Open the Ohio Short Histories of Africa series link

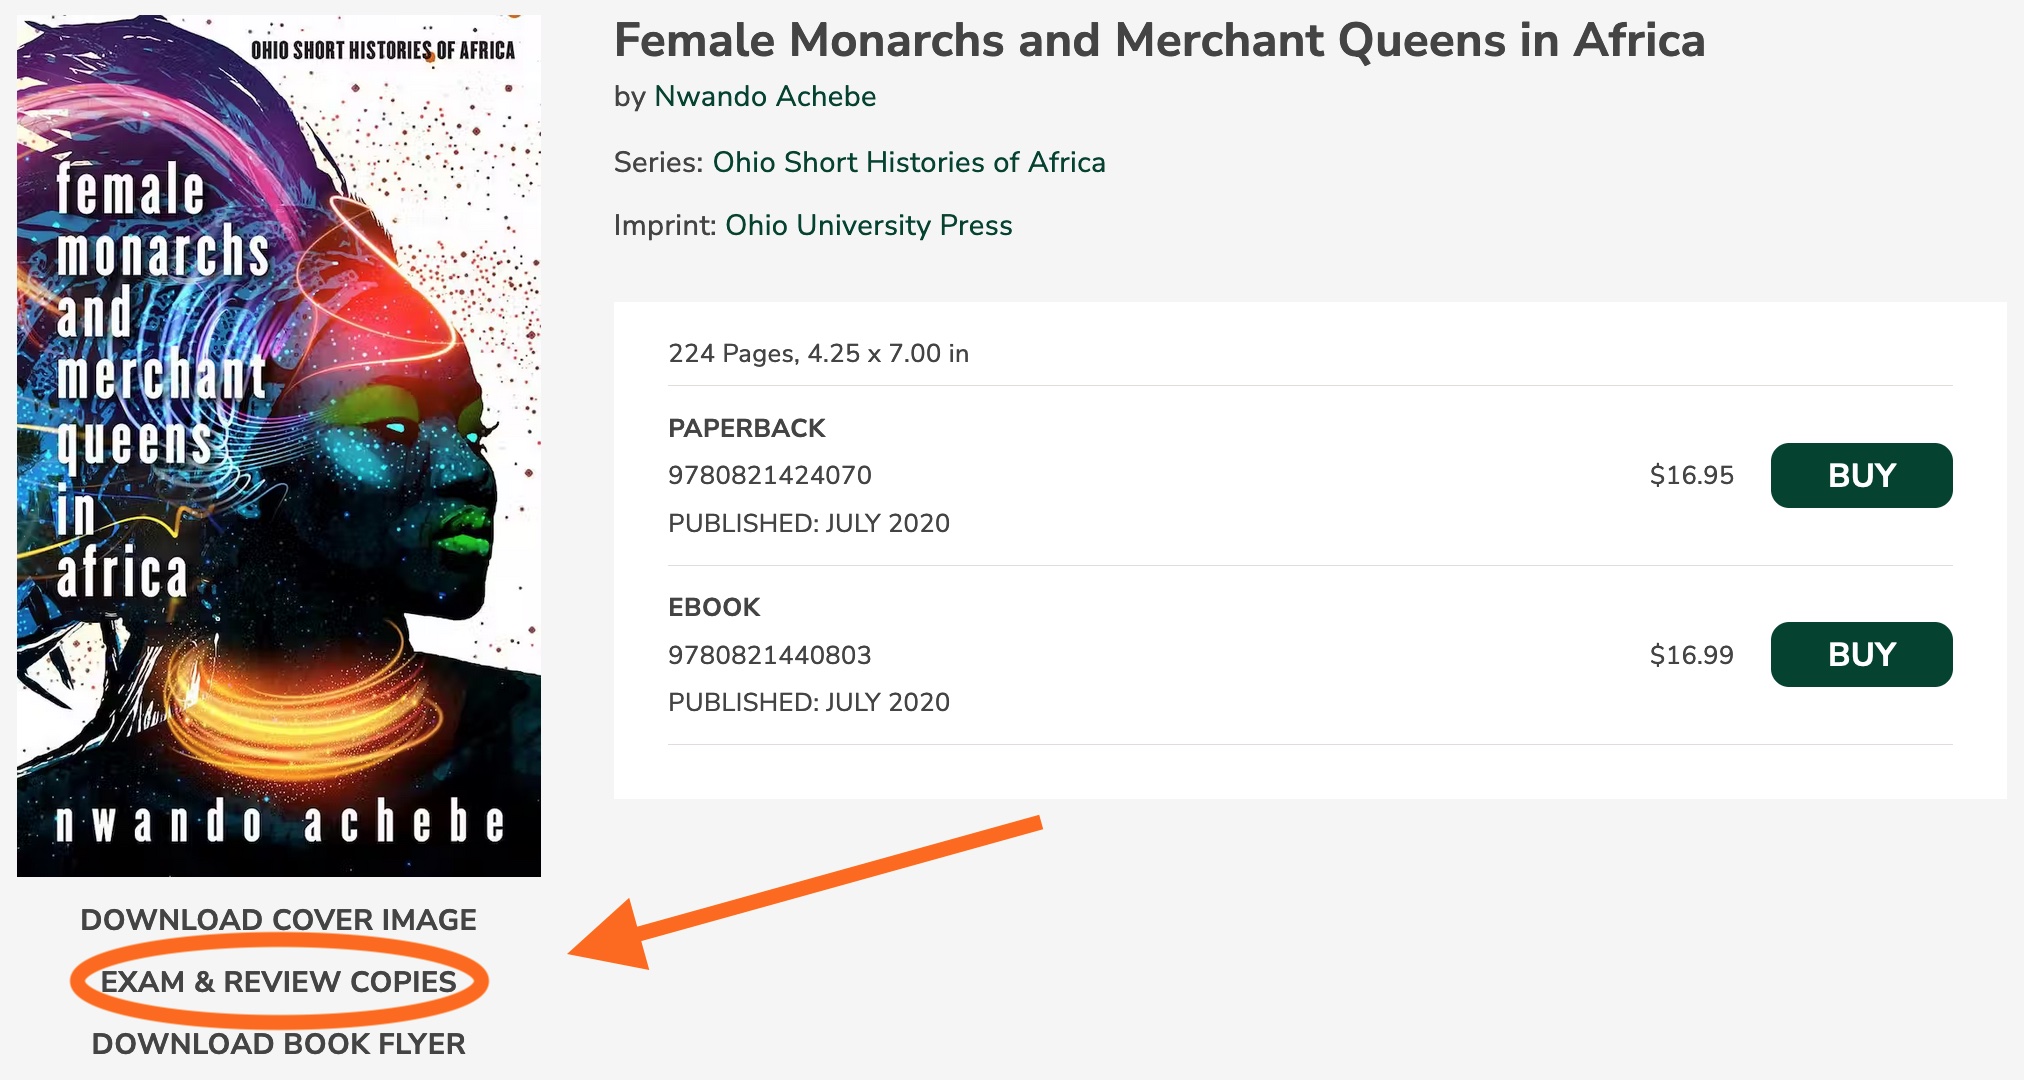tap(909, 162)
